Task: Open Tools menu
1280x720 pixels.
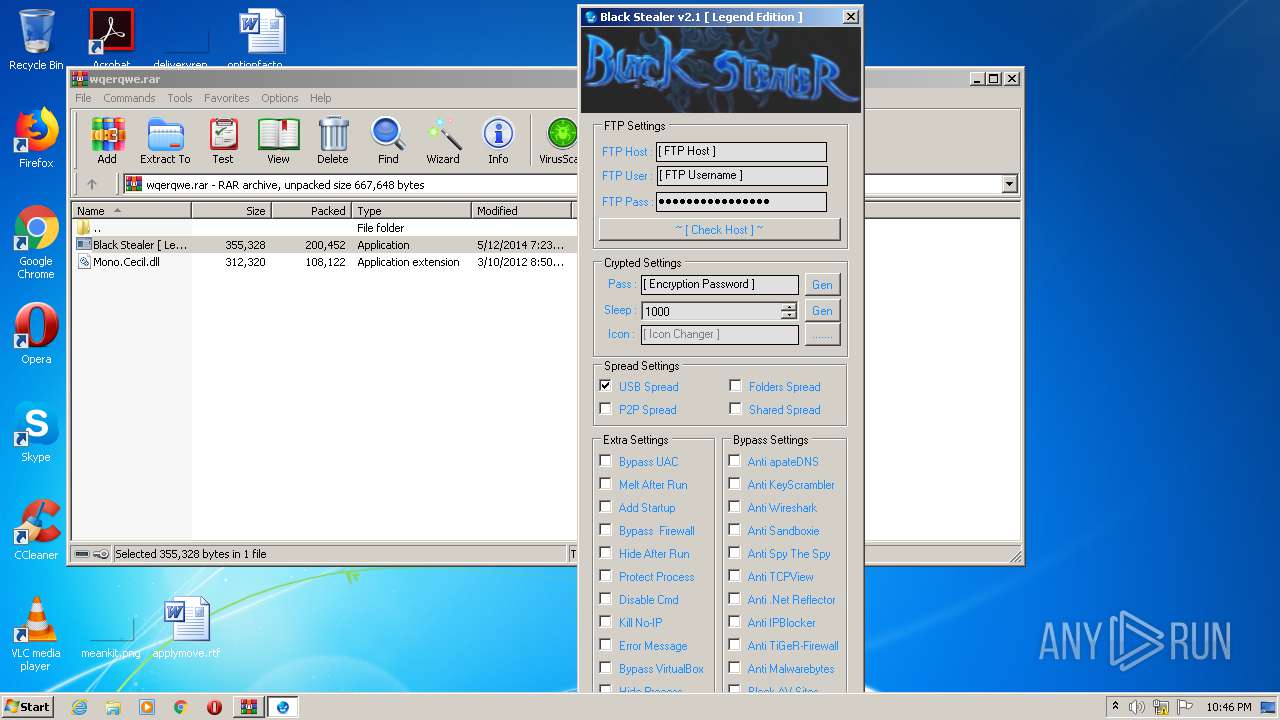Action: (180, 98)
